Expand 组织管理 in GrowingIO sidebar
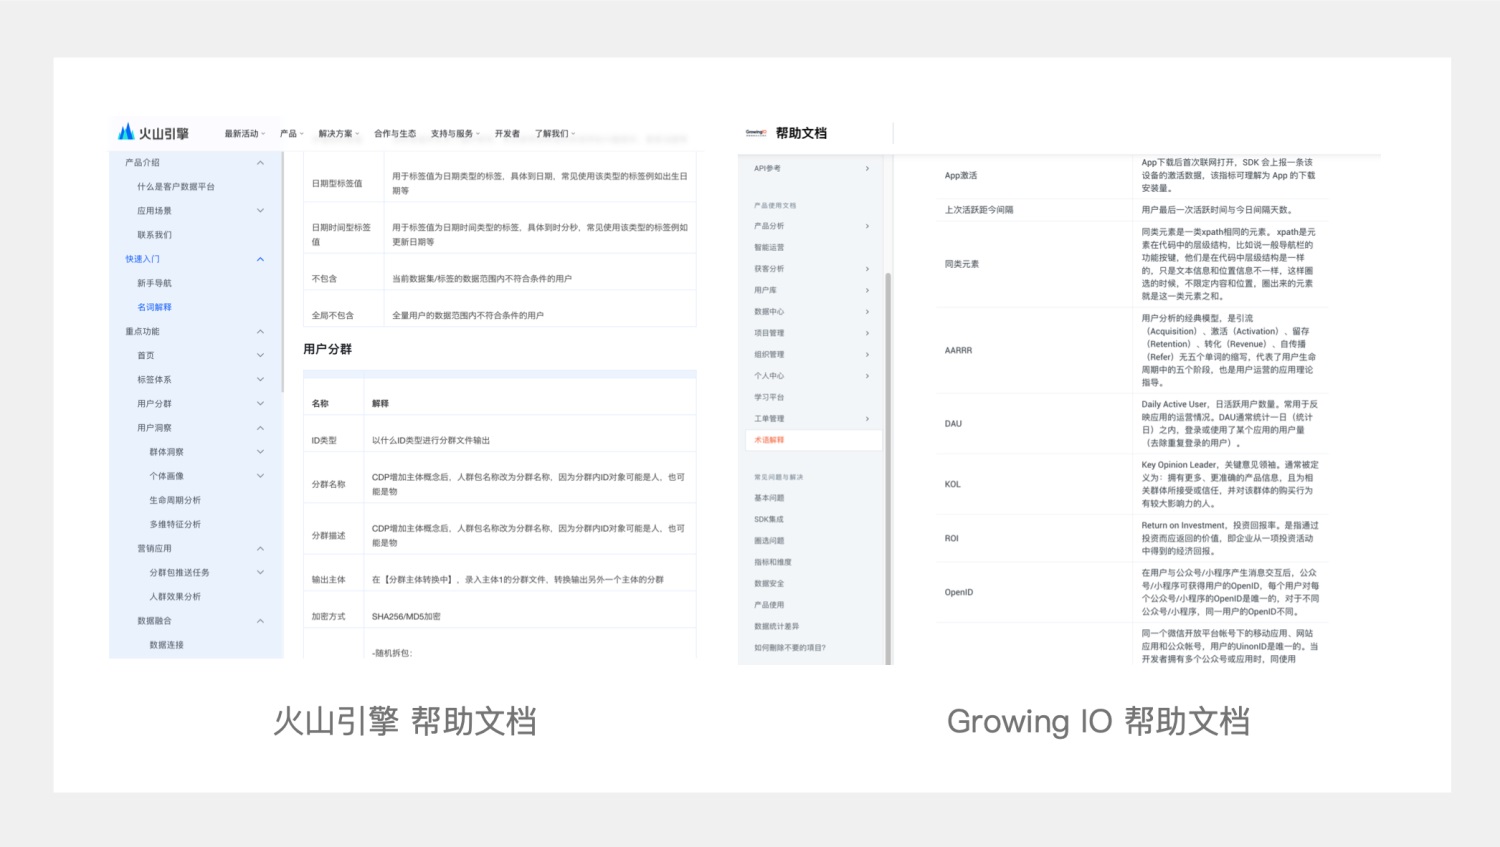Image resolution: width=1500 pixels, height=847 pixels. [x=867, y=354]
